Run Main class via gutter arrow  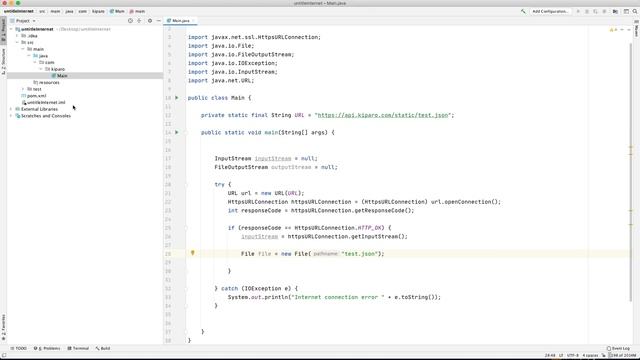point(177,98)
